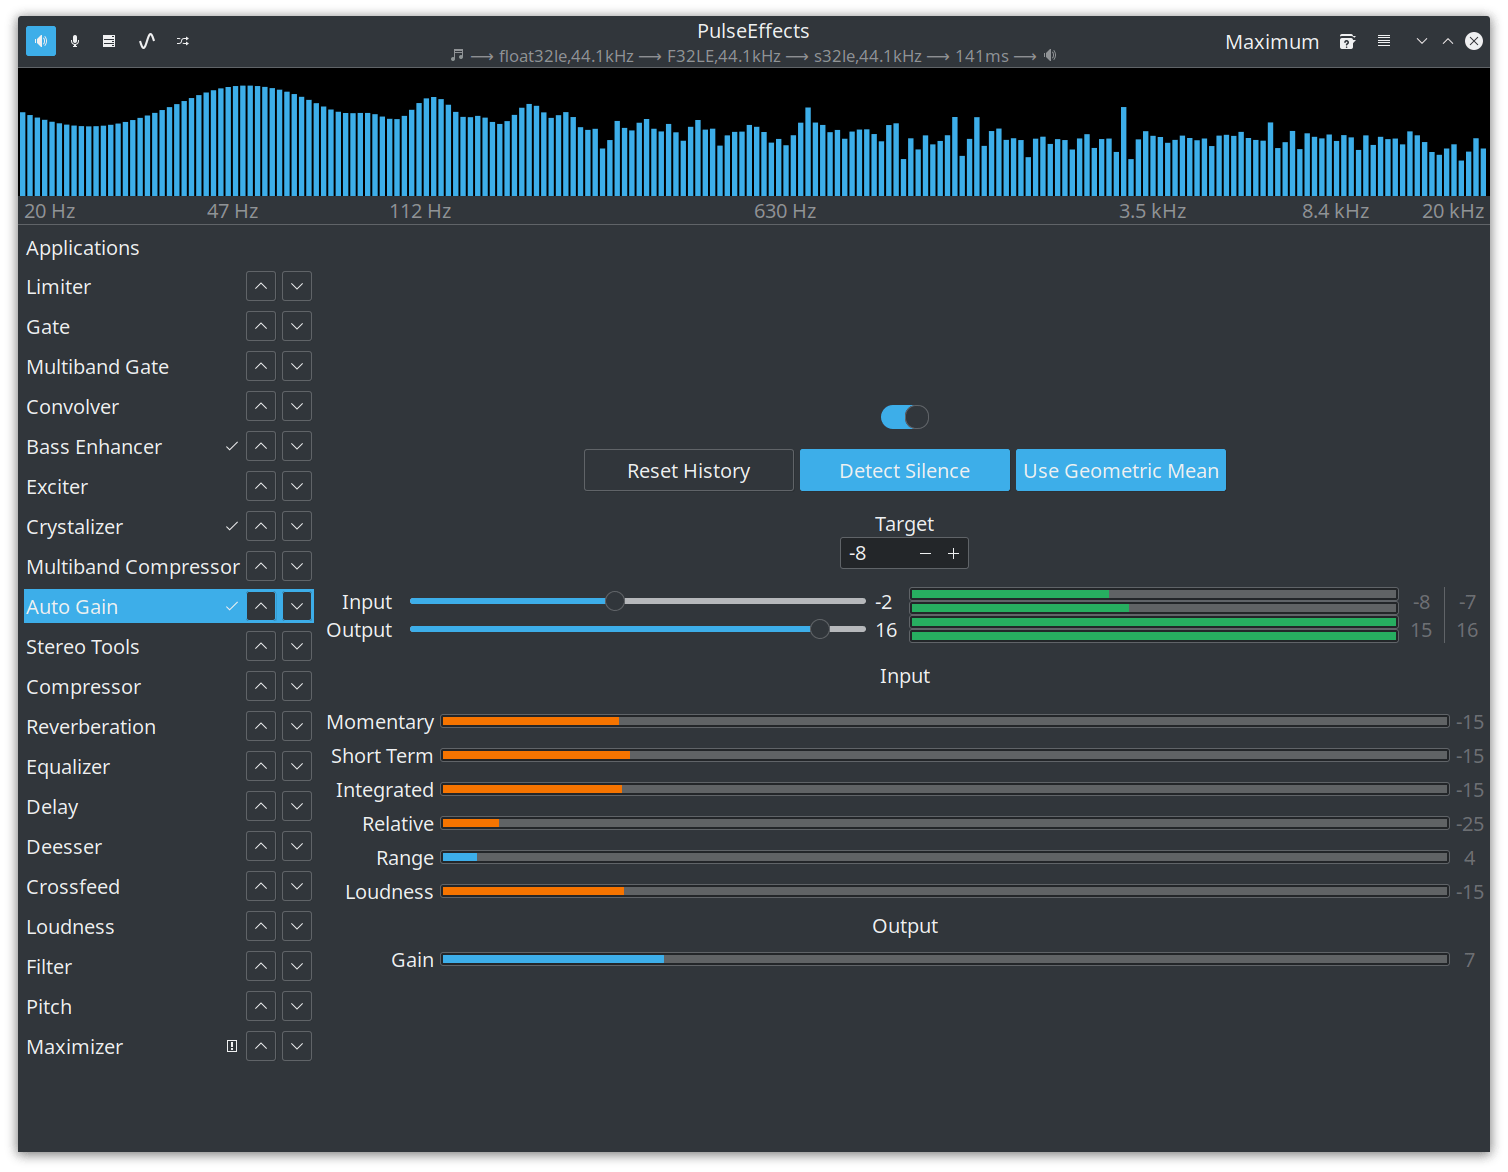Screen dimensions: 1508x1172
Task: Disable the Auto Gain enable switch
Action: pos(904,417)
